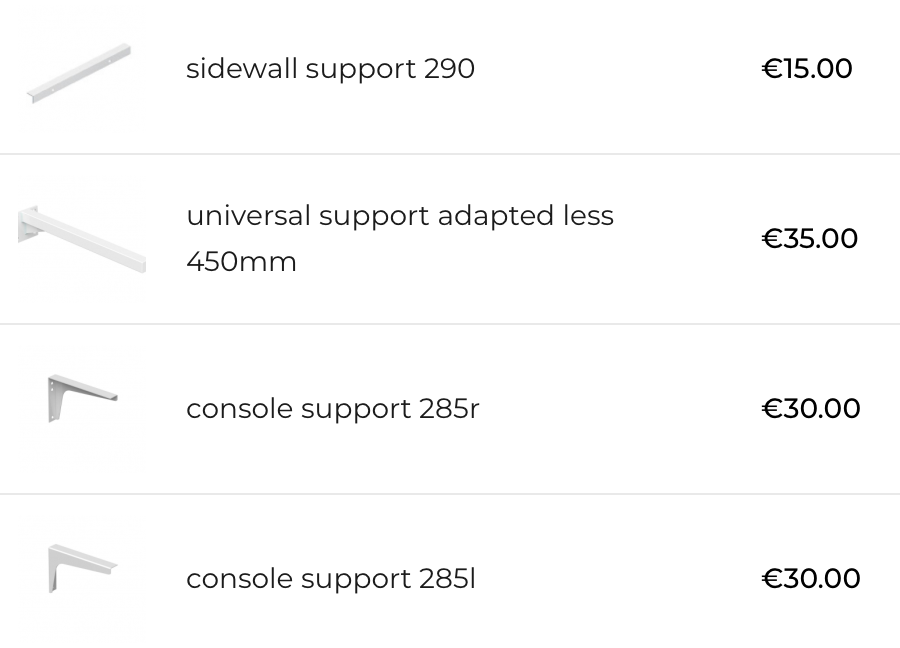Select the console support 285r image

[x=82, y=398]
